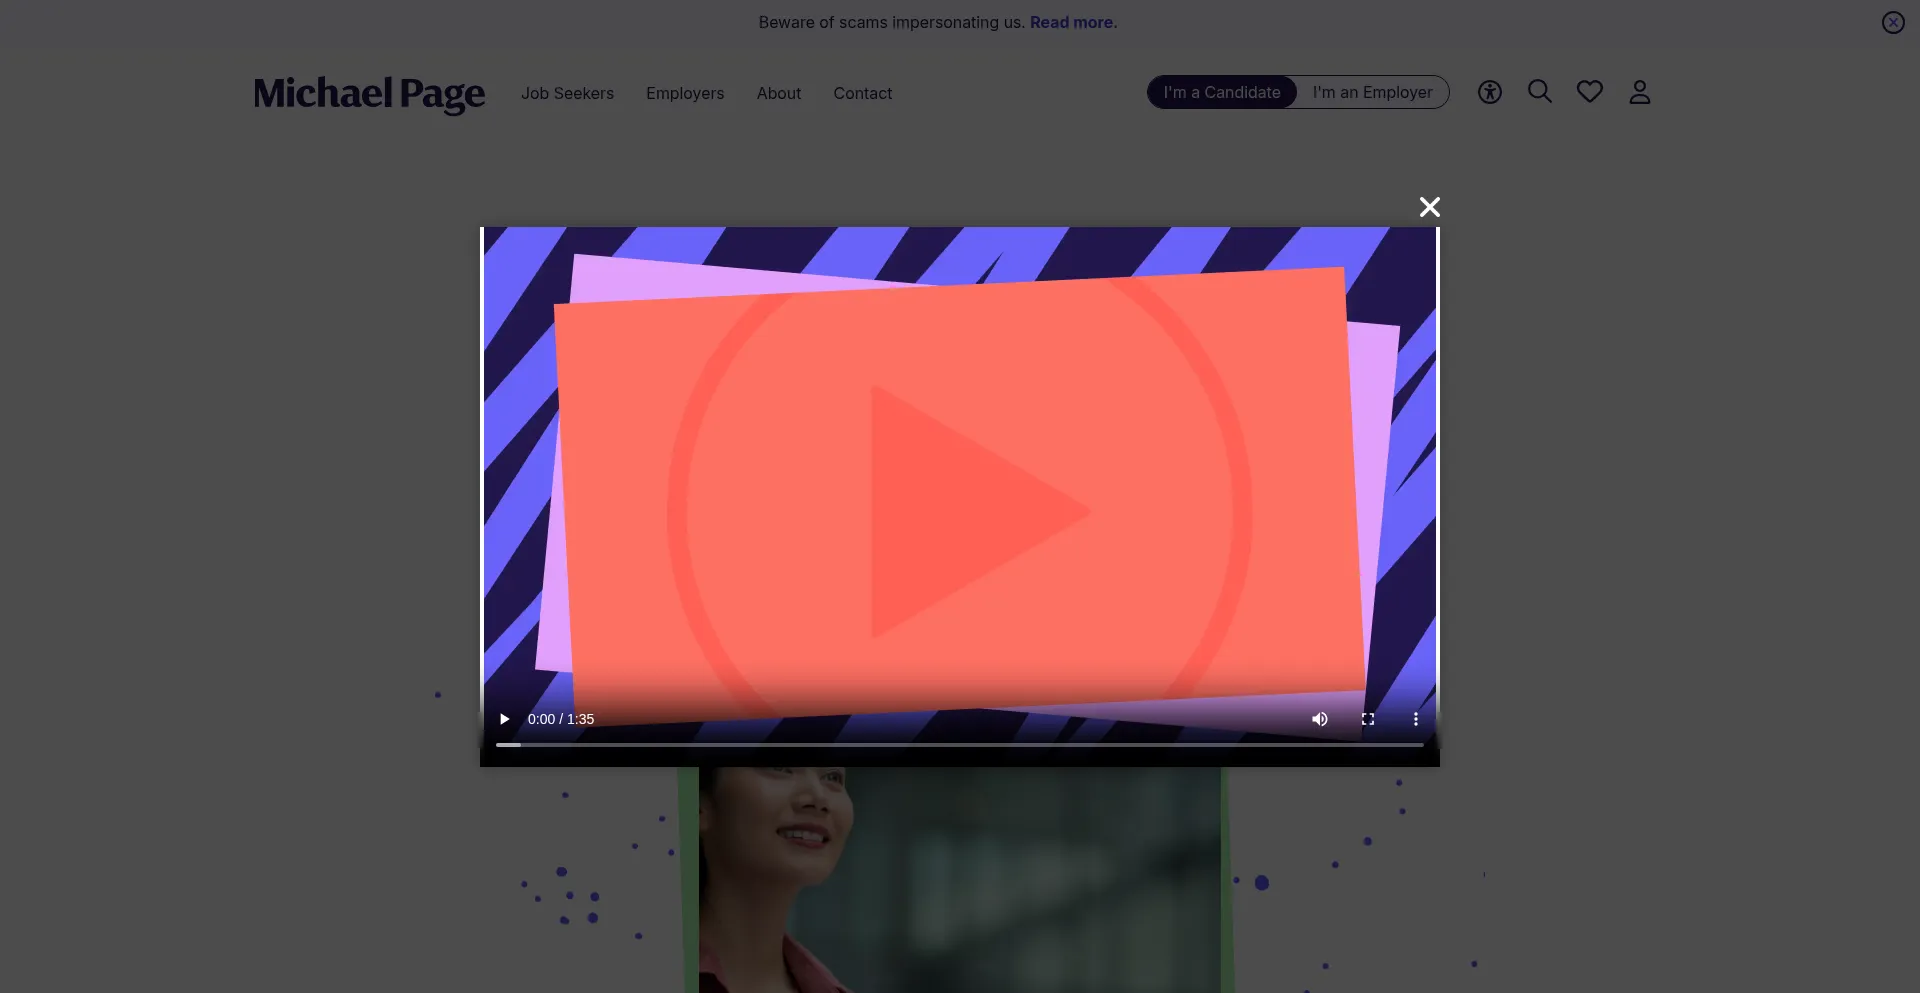View saved jobs heart icon
Image resolution: width=1920 pixels, height=993 pixels.
coord(1590,92)
